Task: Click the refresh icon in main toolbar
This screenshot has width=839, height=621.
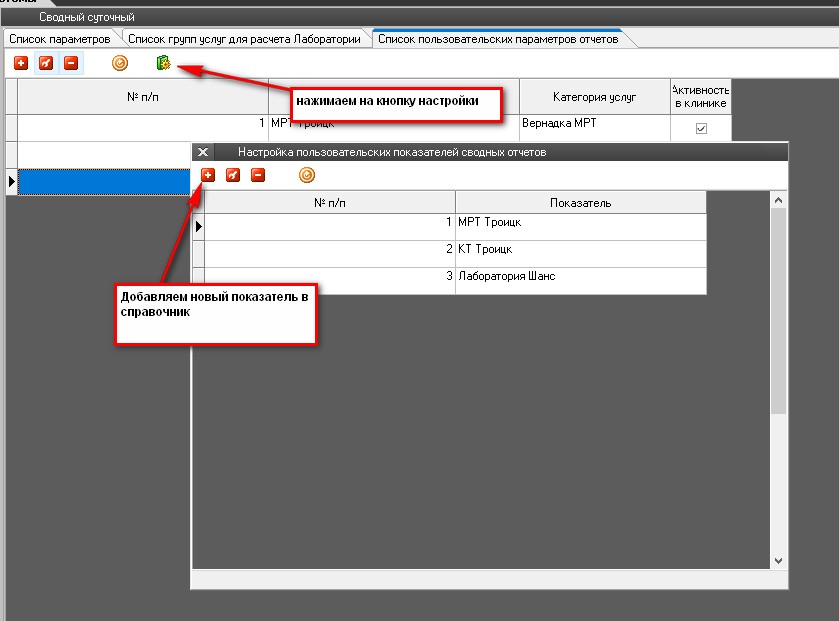Action: pyautogui.click(x=120, y=63)
